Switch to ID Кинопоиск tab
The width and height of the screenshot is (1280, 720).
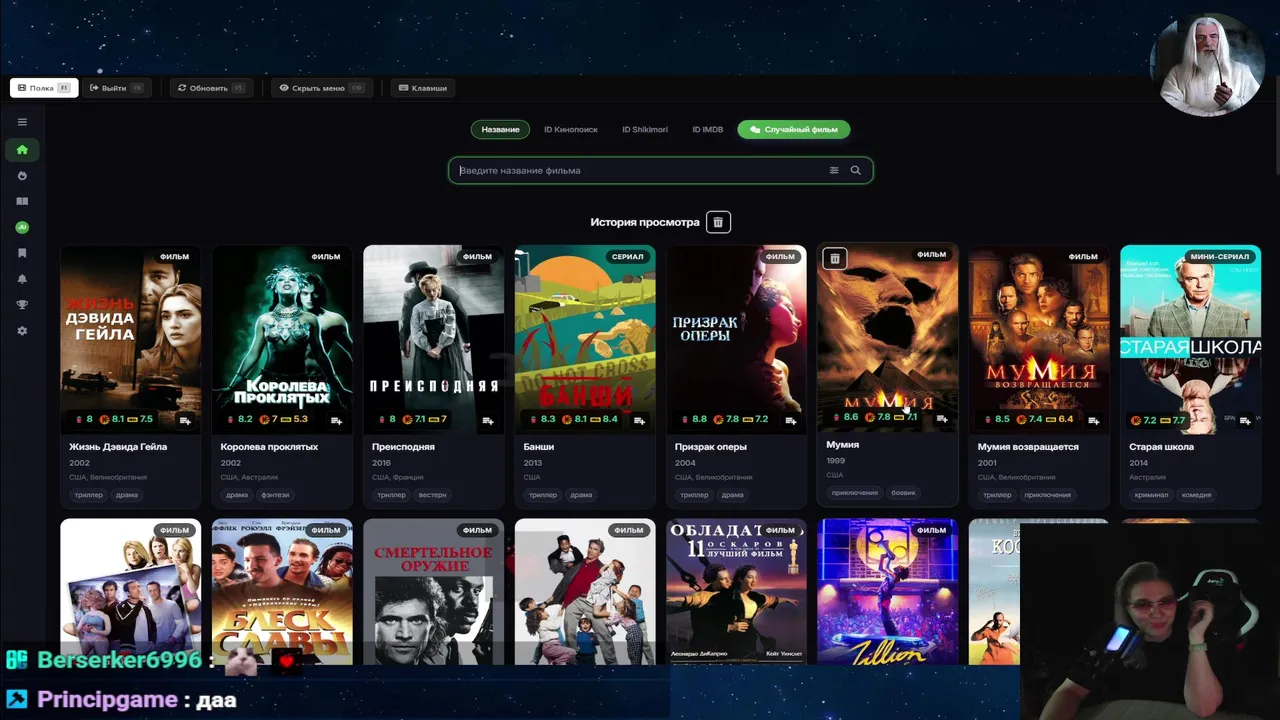click(x=571, y=129)
